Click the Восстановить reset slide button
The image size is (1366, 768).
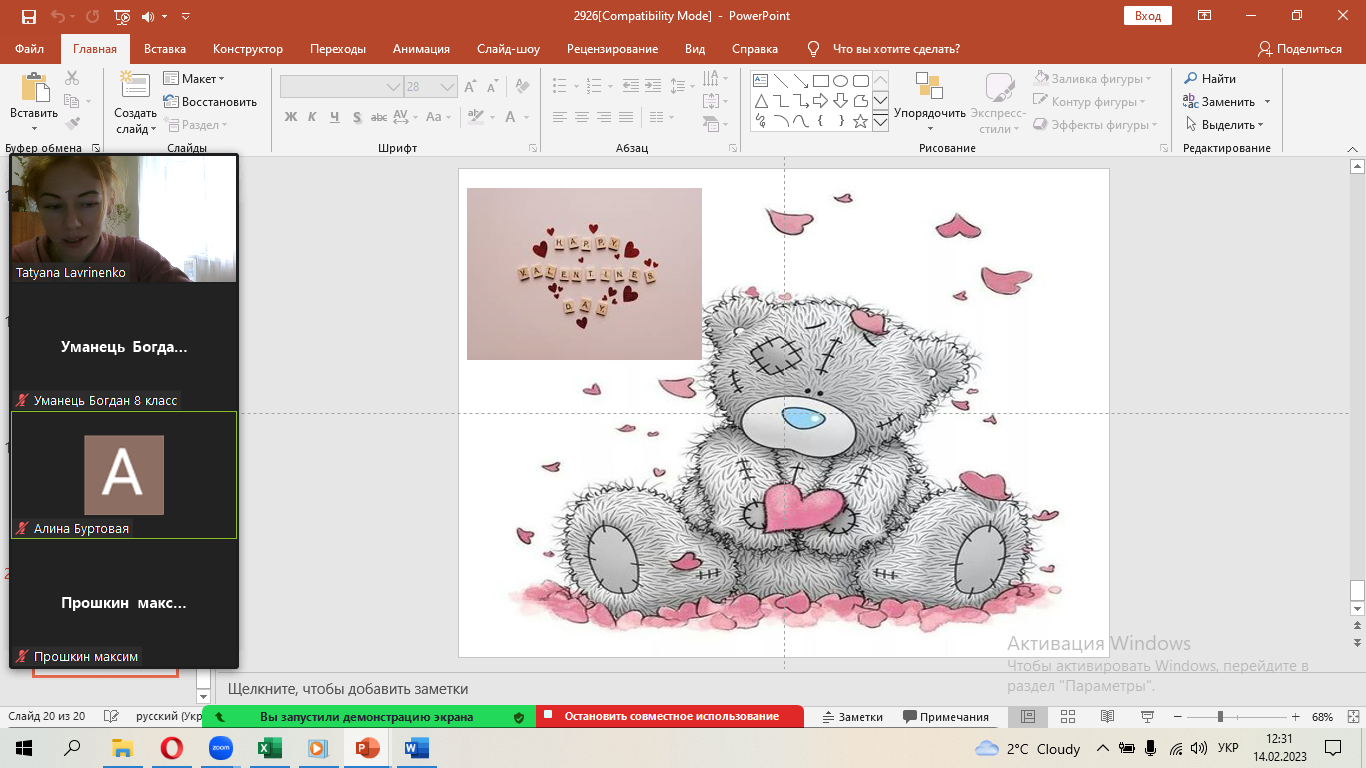(x=210, y=102)
